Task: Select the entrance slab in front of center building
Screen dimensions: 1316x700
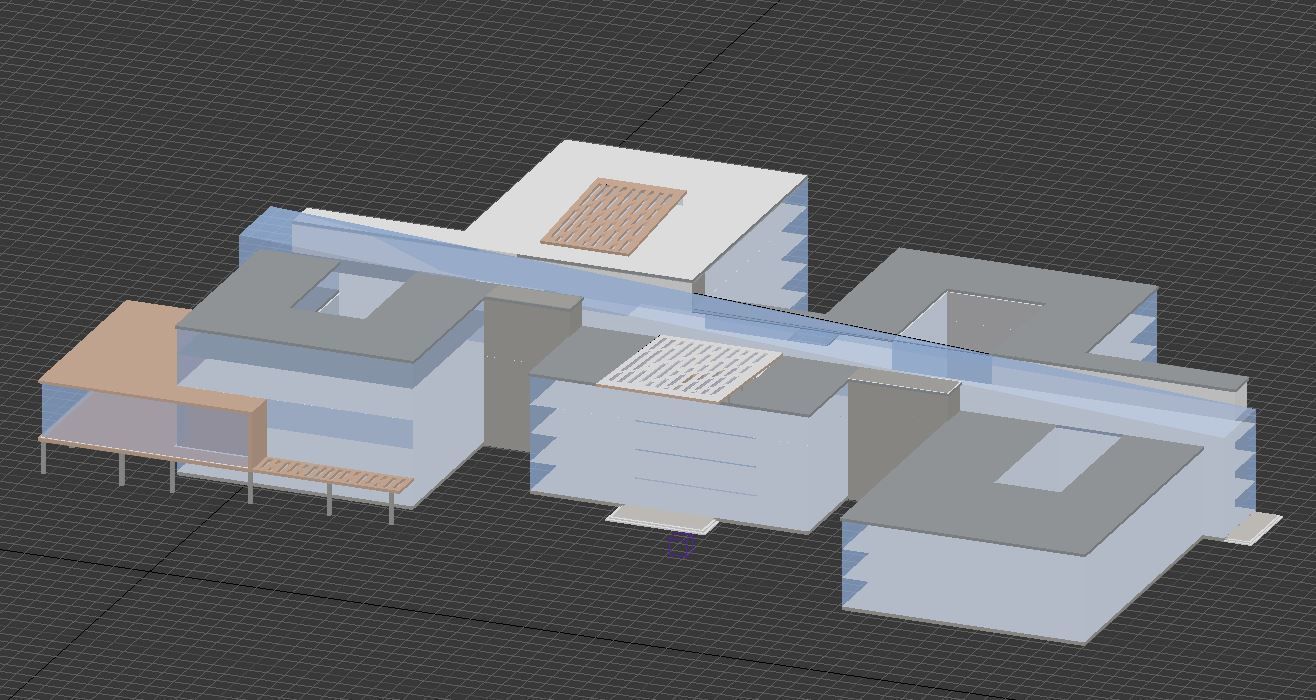Action: (x=662, y=519)
